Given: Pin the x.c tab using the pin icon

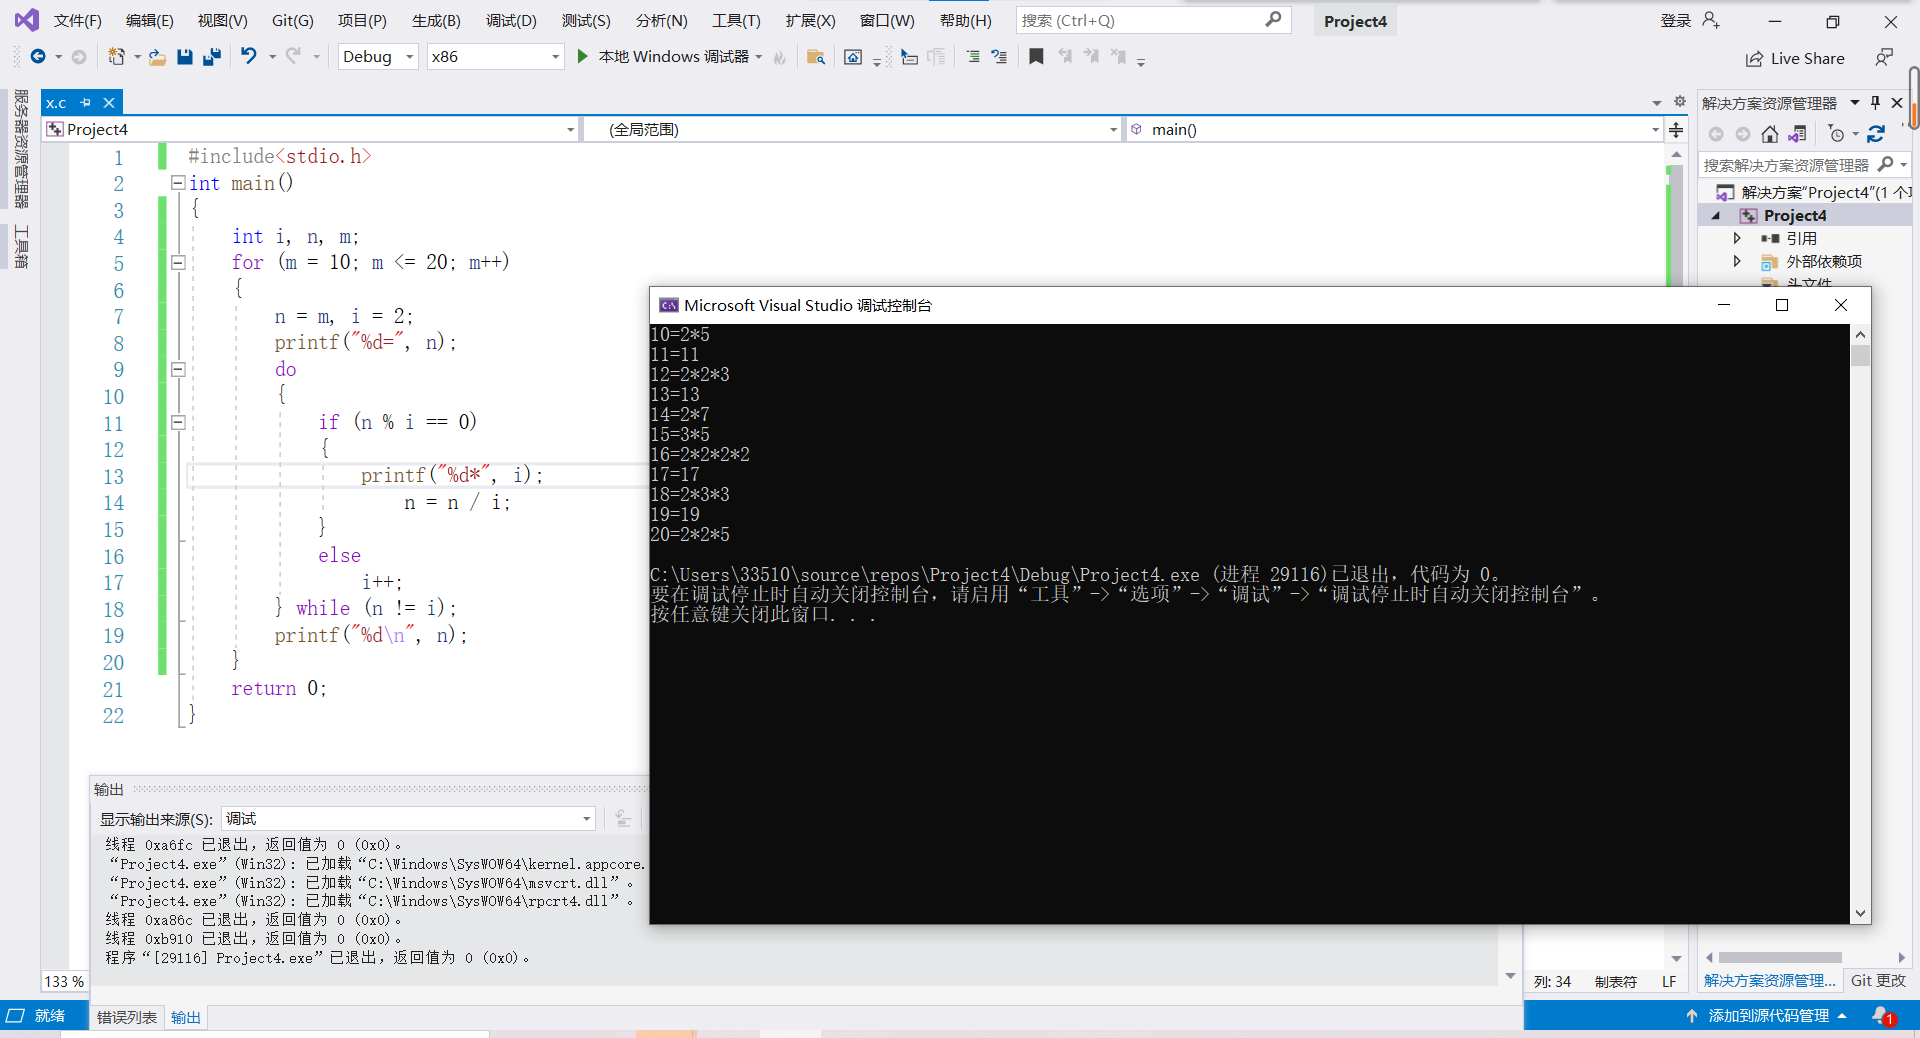Looking at the screenshot, I should tap(86, 102).
